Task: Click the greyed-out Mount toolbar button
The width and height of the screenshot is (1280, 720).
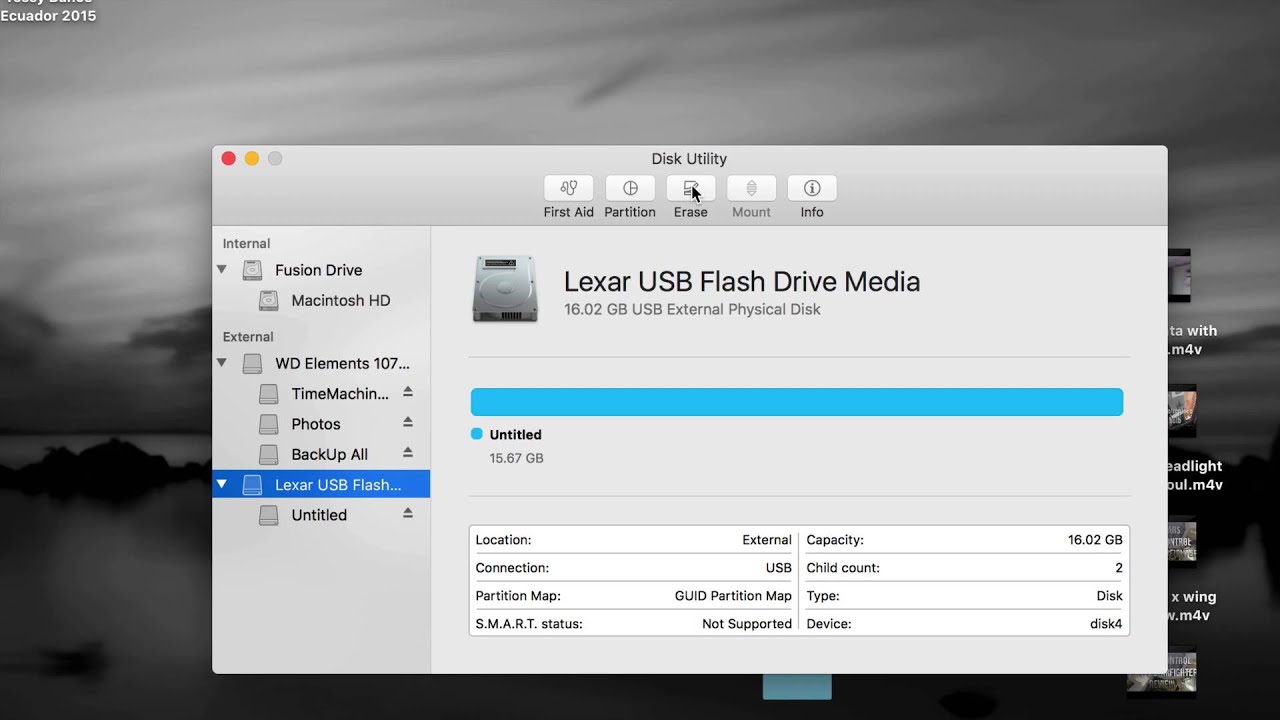Action: (x=751, y=188)
